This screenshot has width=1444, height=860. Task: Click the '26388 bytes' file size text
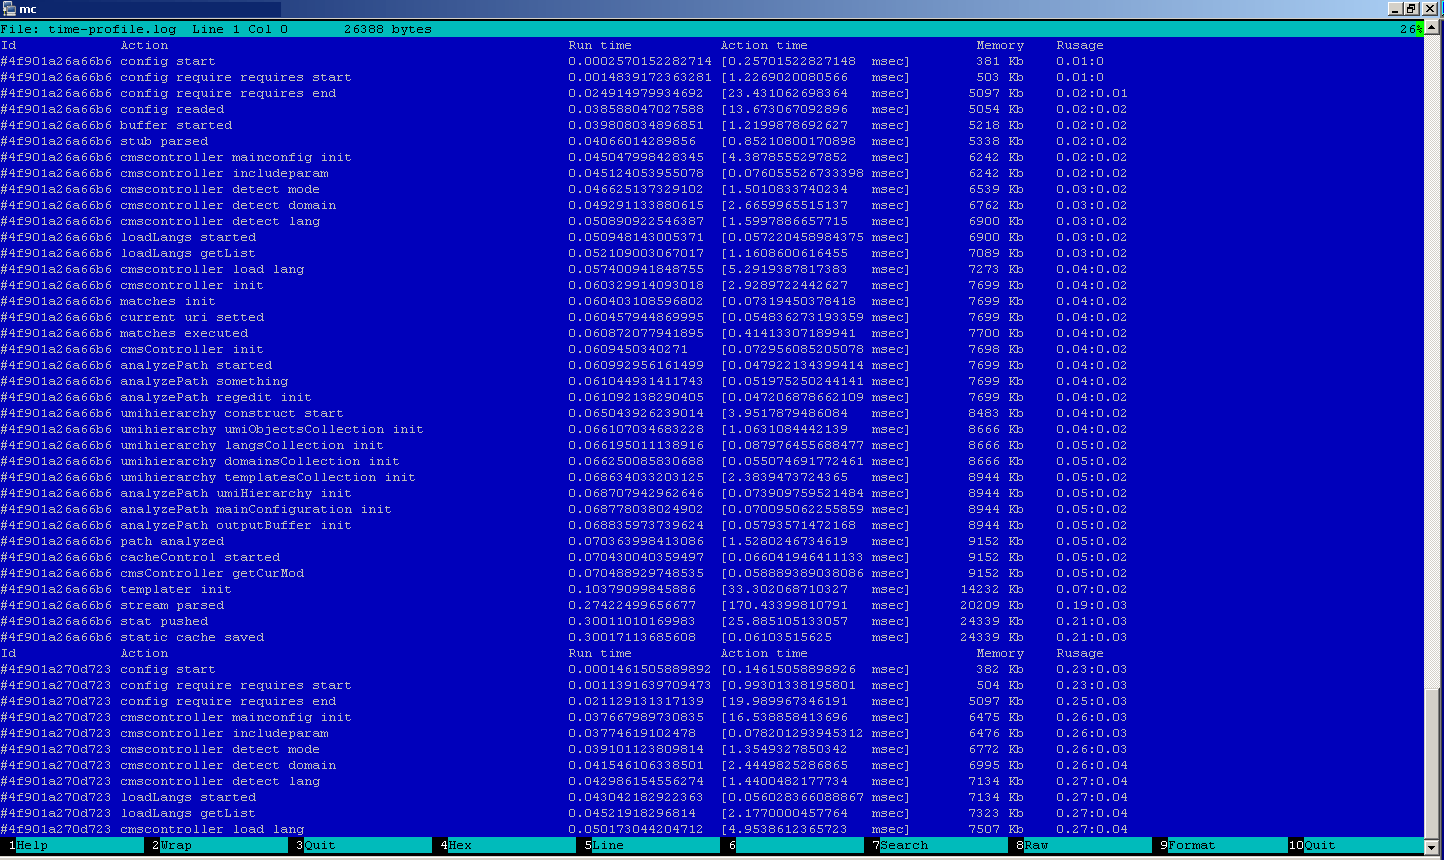(x=388, y=29)
